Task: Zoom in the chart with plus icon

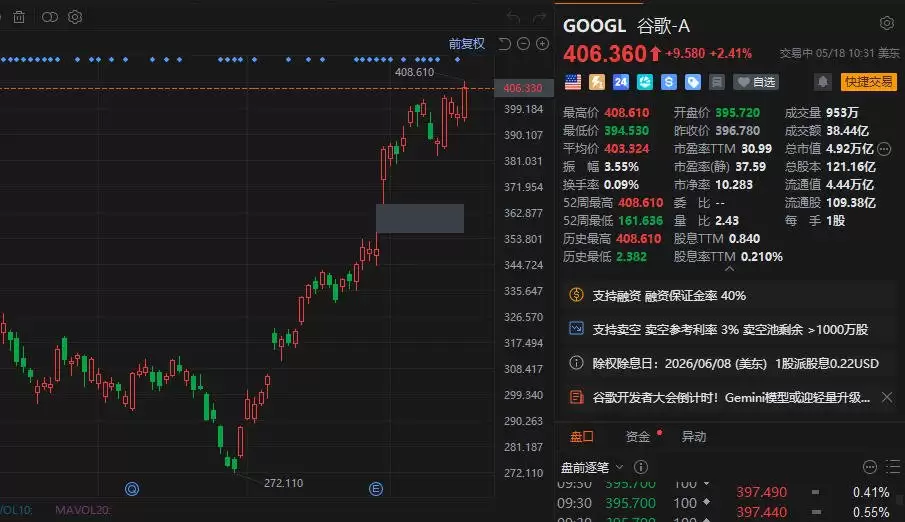Action: [x=543, y=44]
